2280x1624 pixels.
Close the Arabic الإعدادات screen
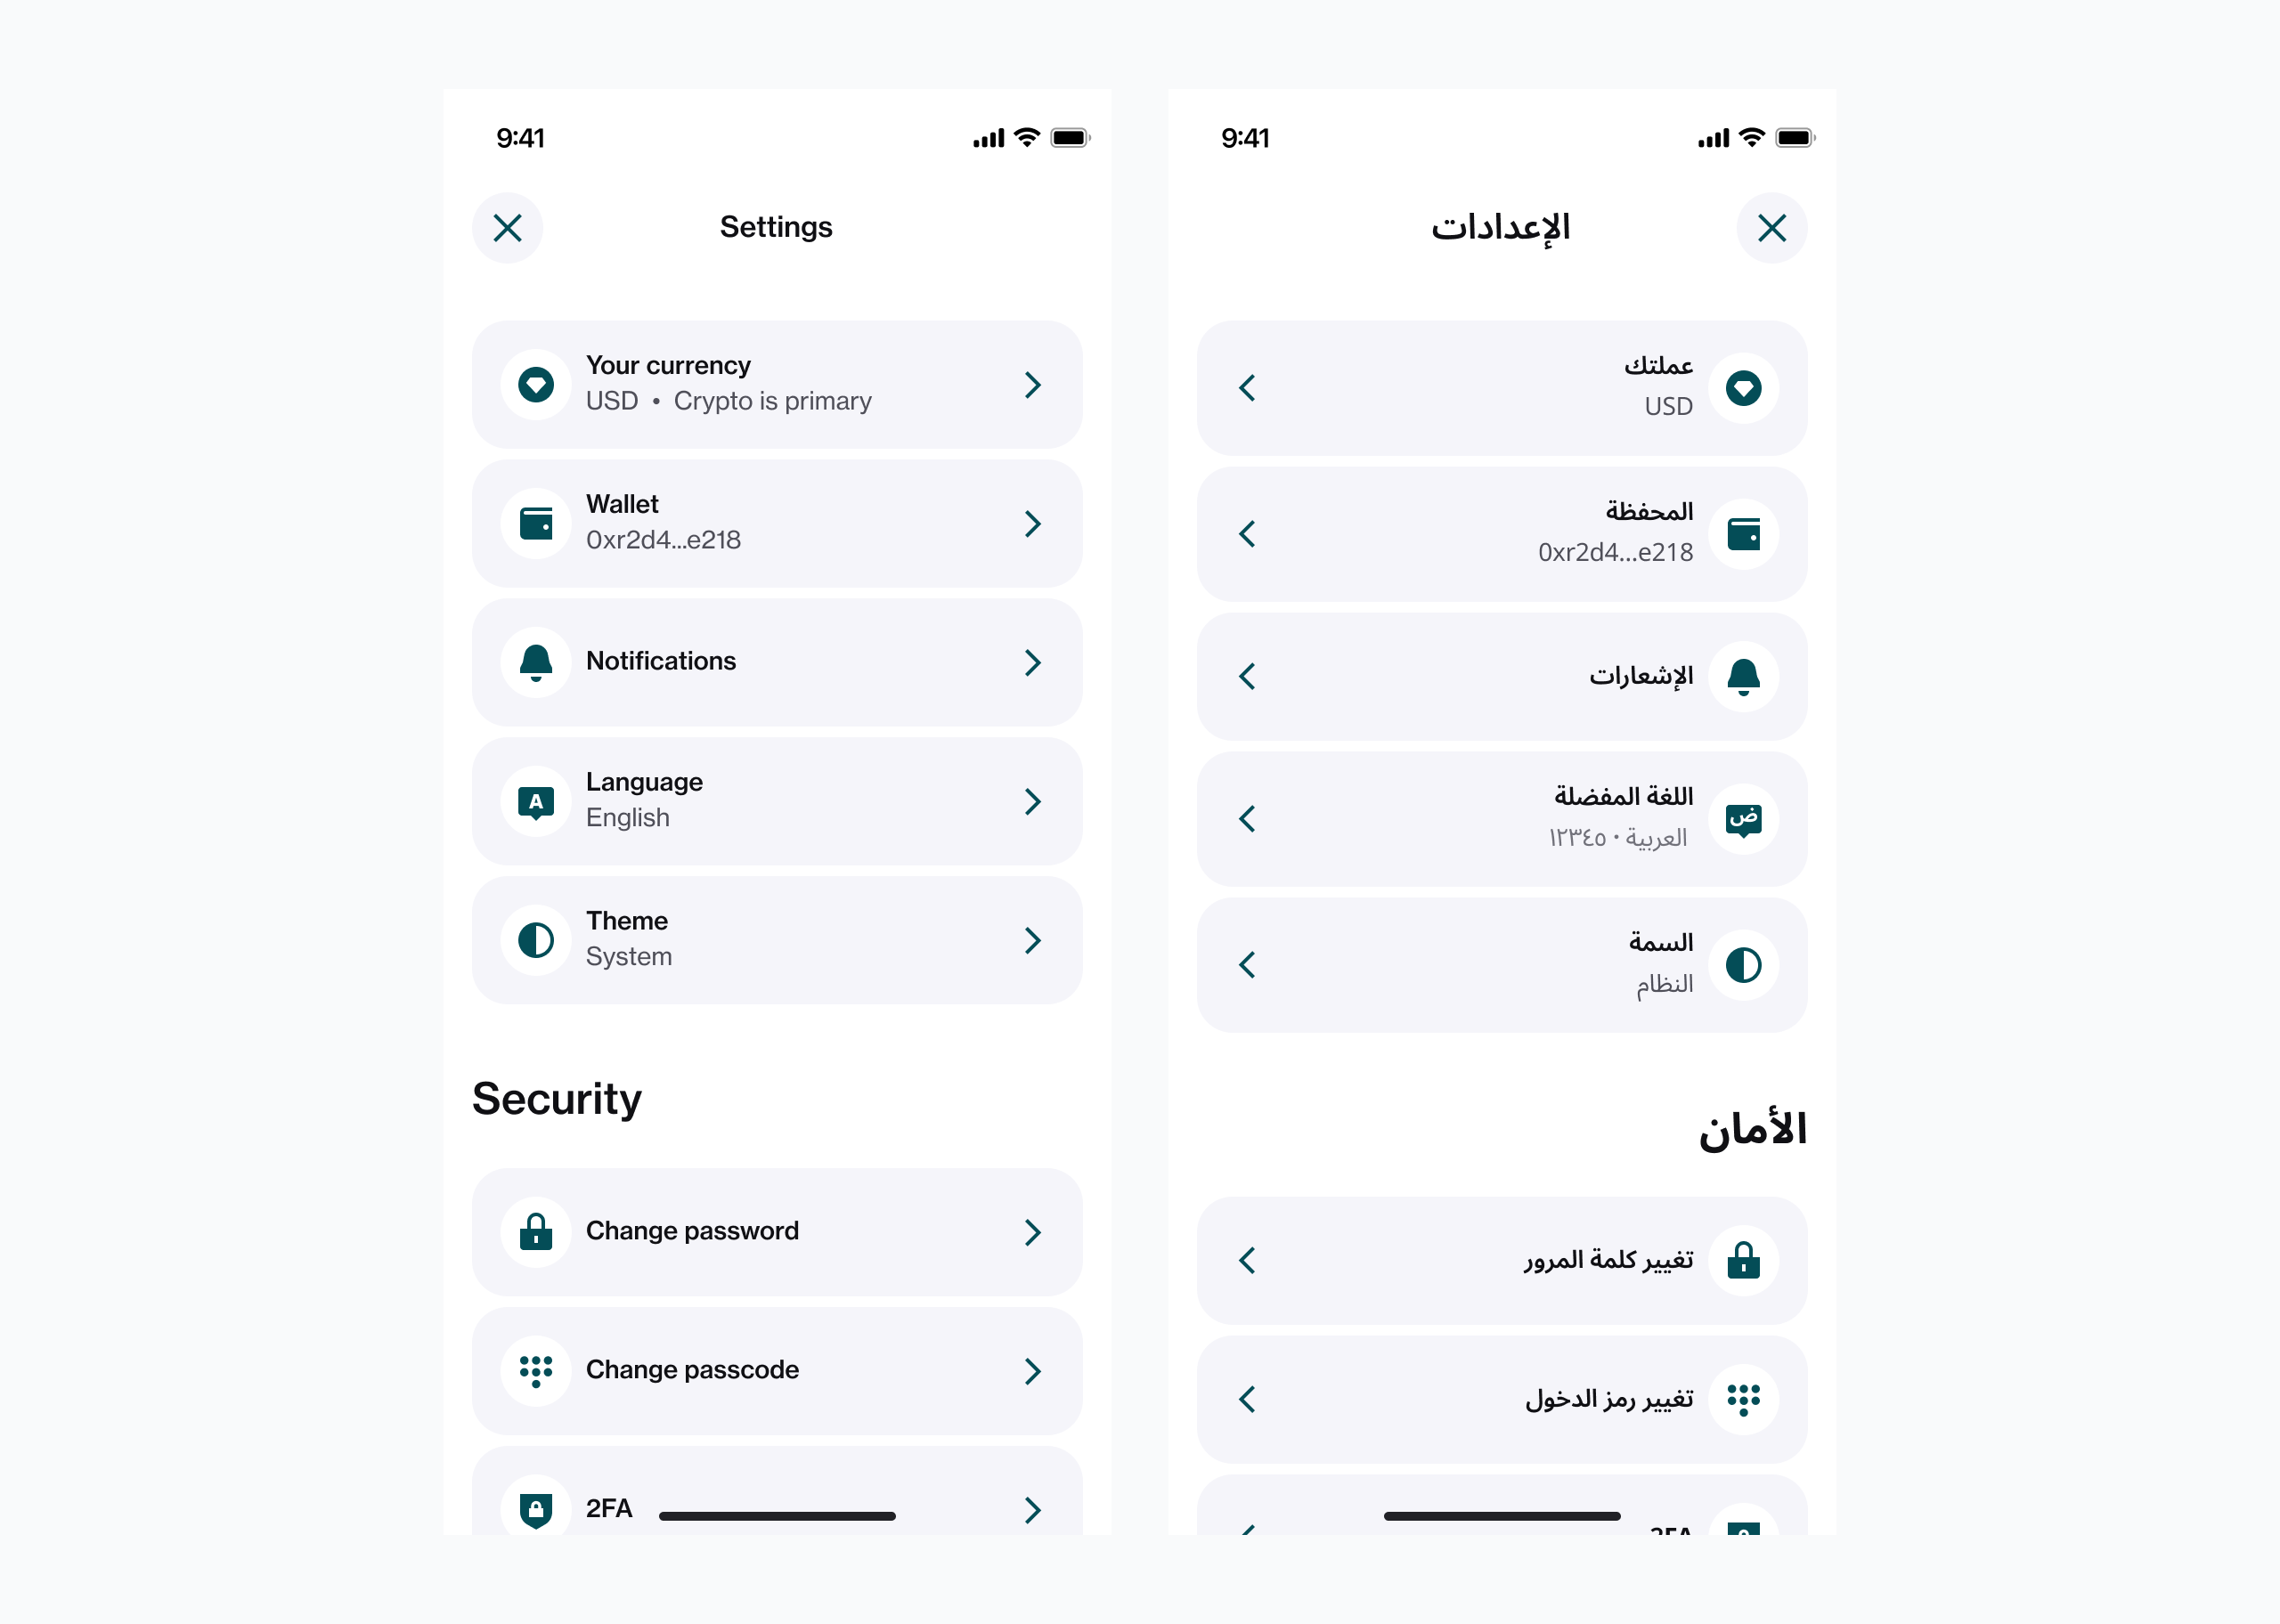coord(1771,228)
